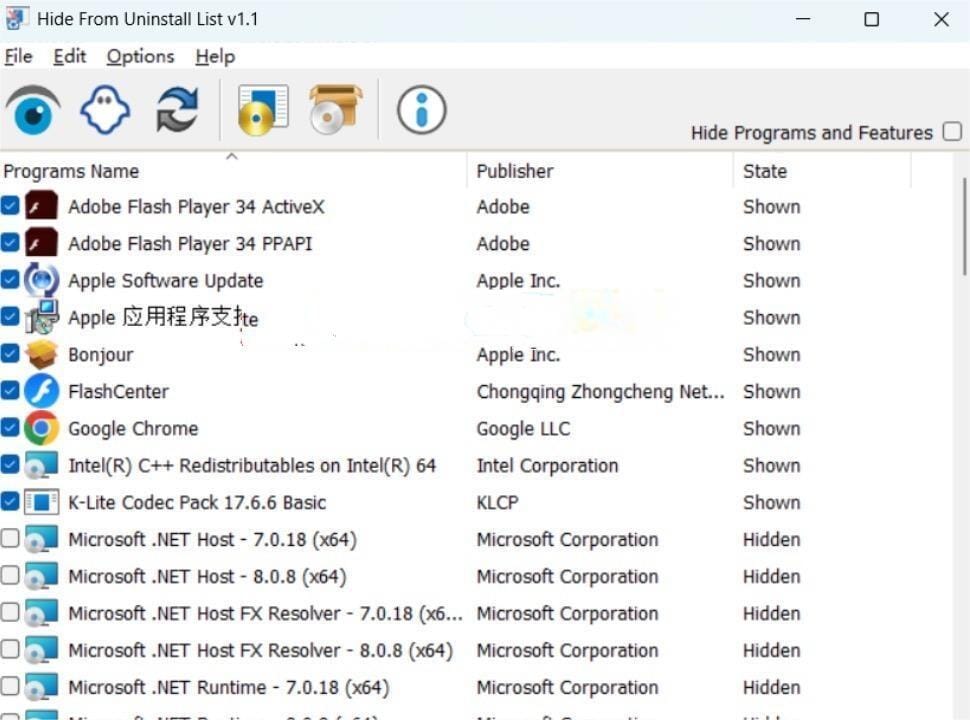
Task: Click the Google Chrome program icon
Action: click(x=41, y=428)
